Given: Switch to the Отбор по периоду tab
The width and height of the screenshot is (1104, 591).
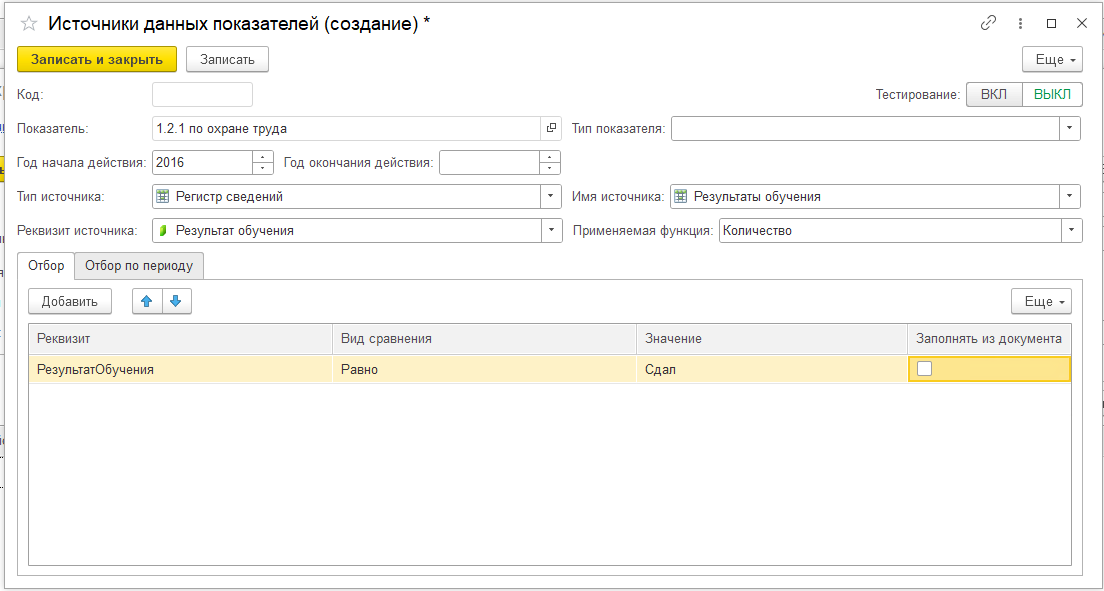Looking at the screenshot, I should point(139,266).
